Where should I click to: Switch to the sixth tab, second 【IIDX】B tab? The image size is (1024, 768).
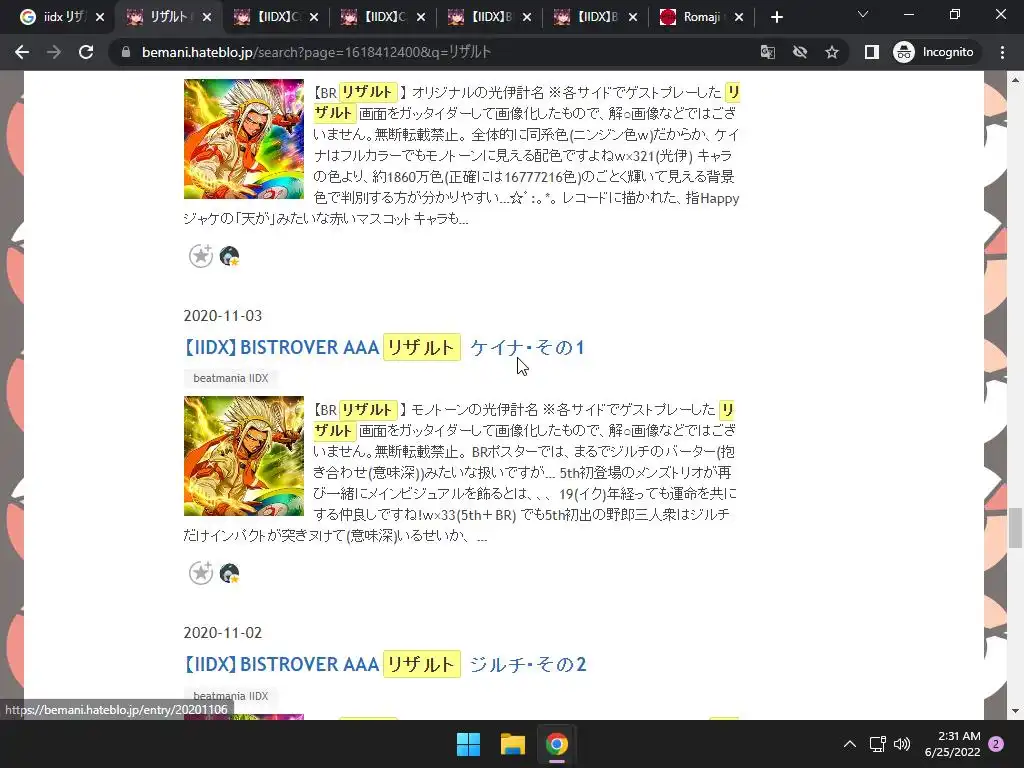(x=594, y=17)
